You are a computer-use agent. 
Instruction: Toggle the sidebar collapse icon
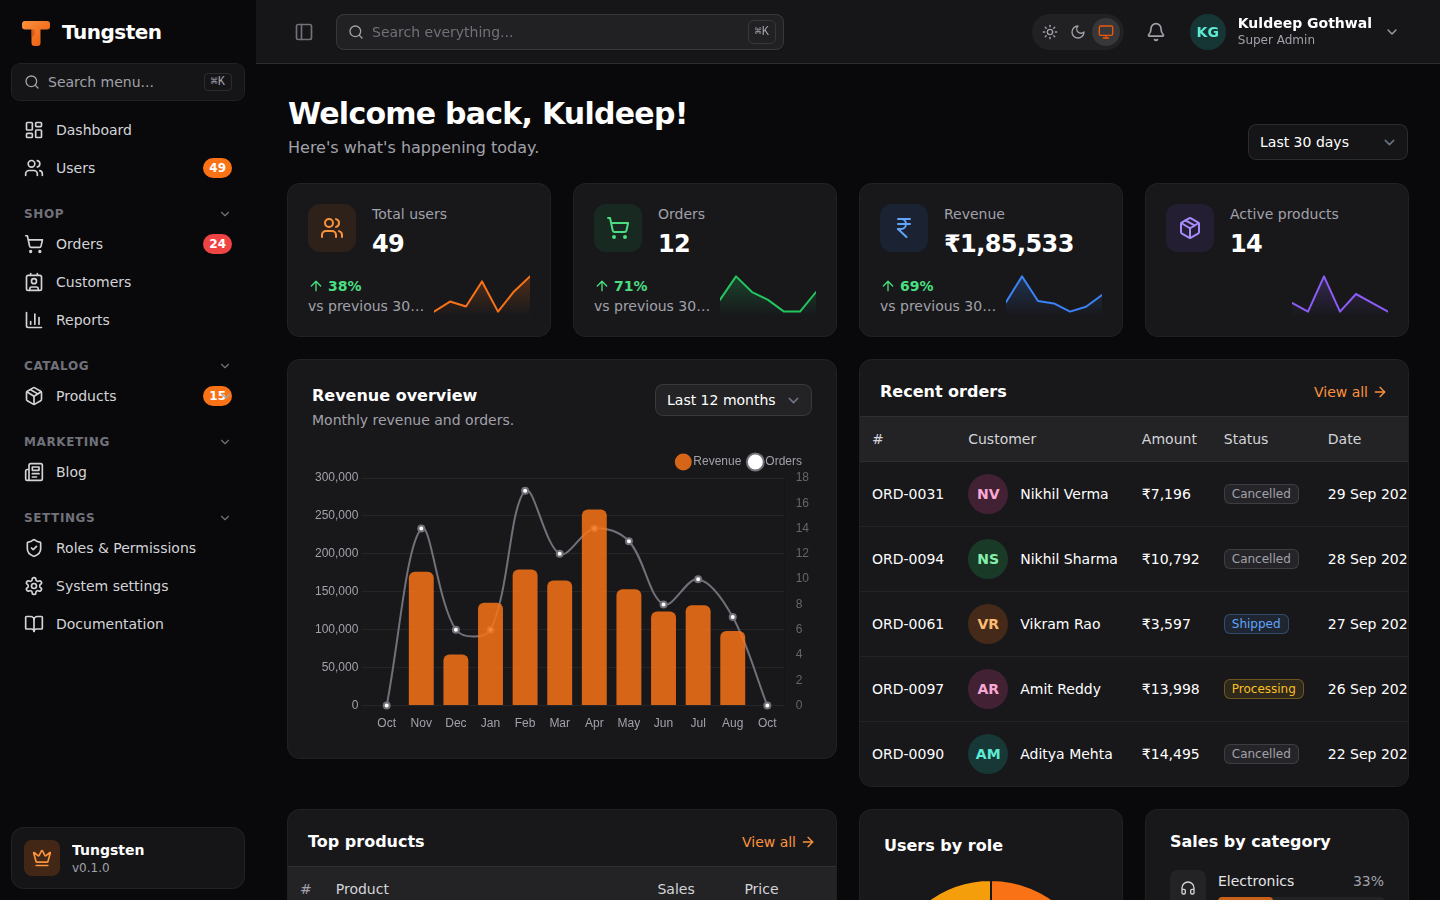(x=304, y=32)
